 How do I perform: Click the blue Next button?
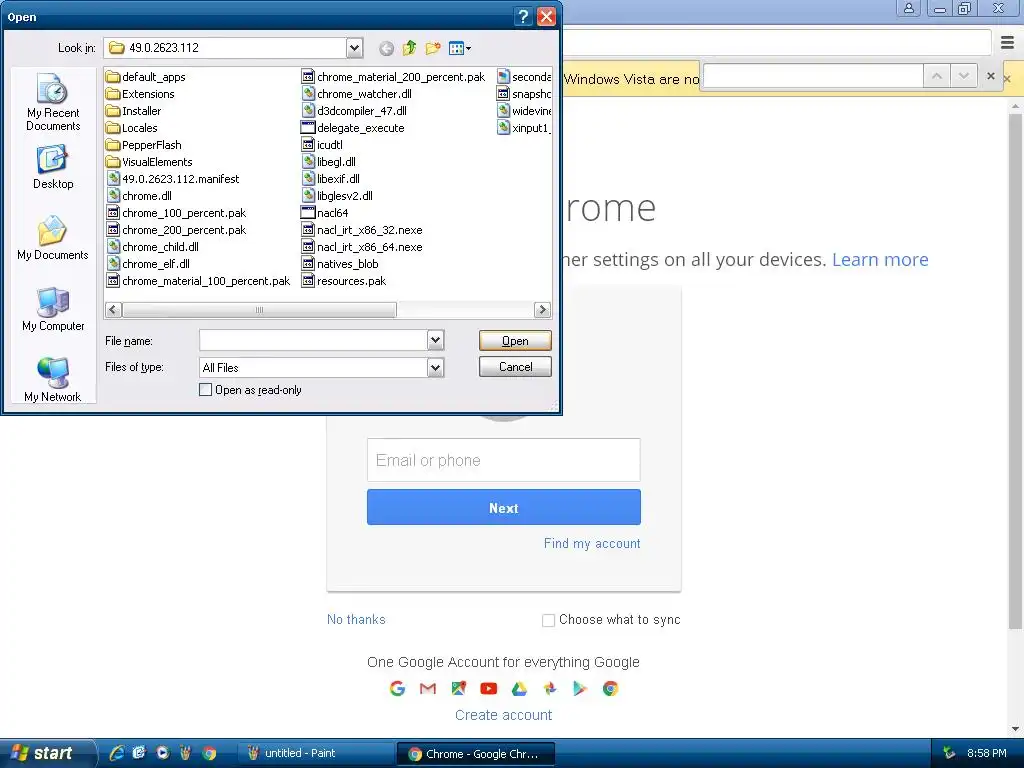[x=504, y=507]
